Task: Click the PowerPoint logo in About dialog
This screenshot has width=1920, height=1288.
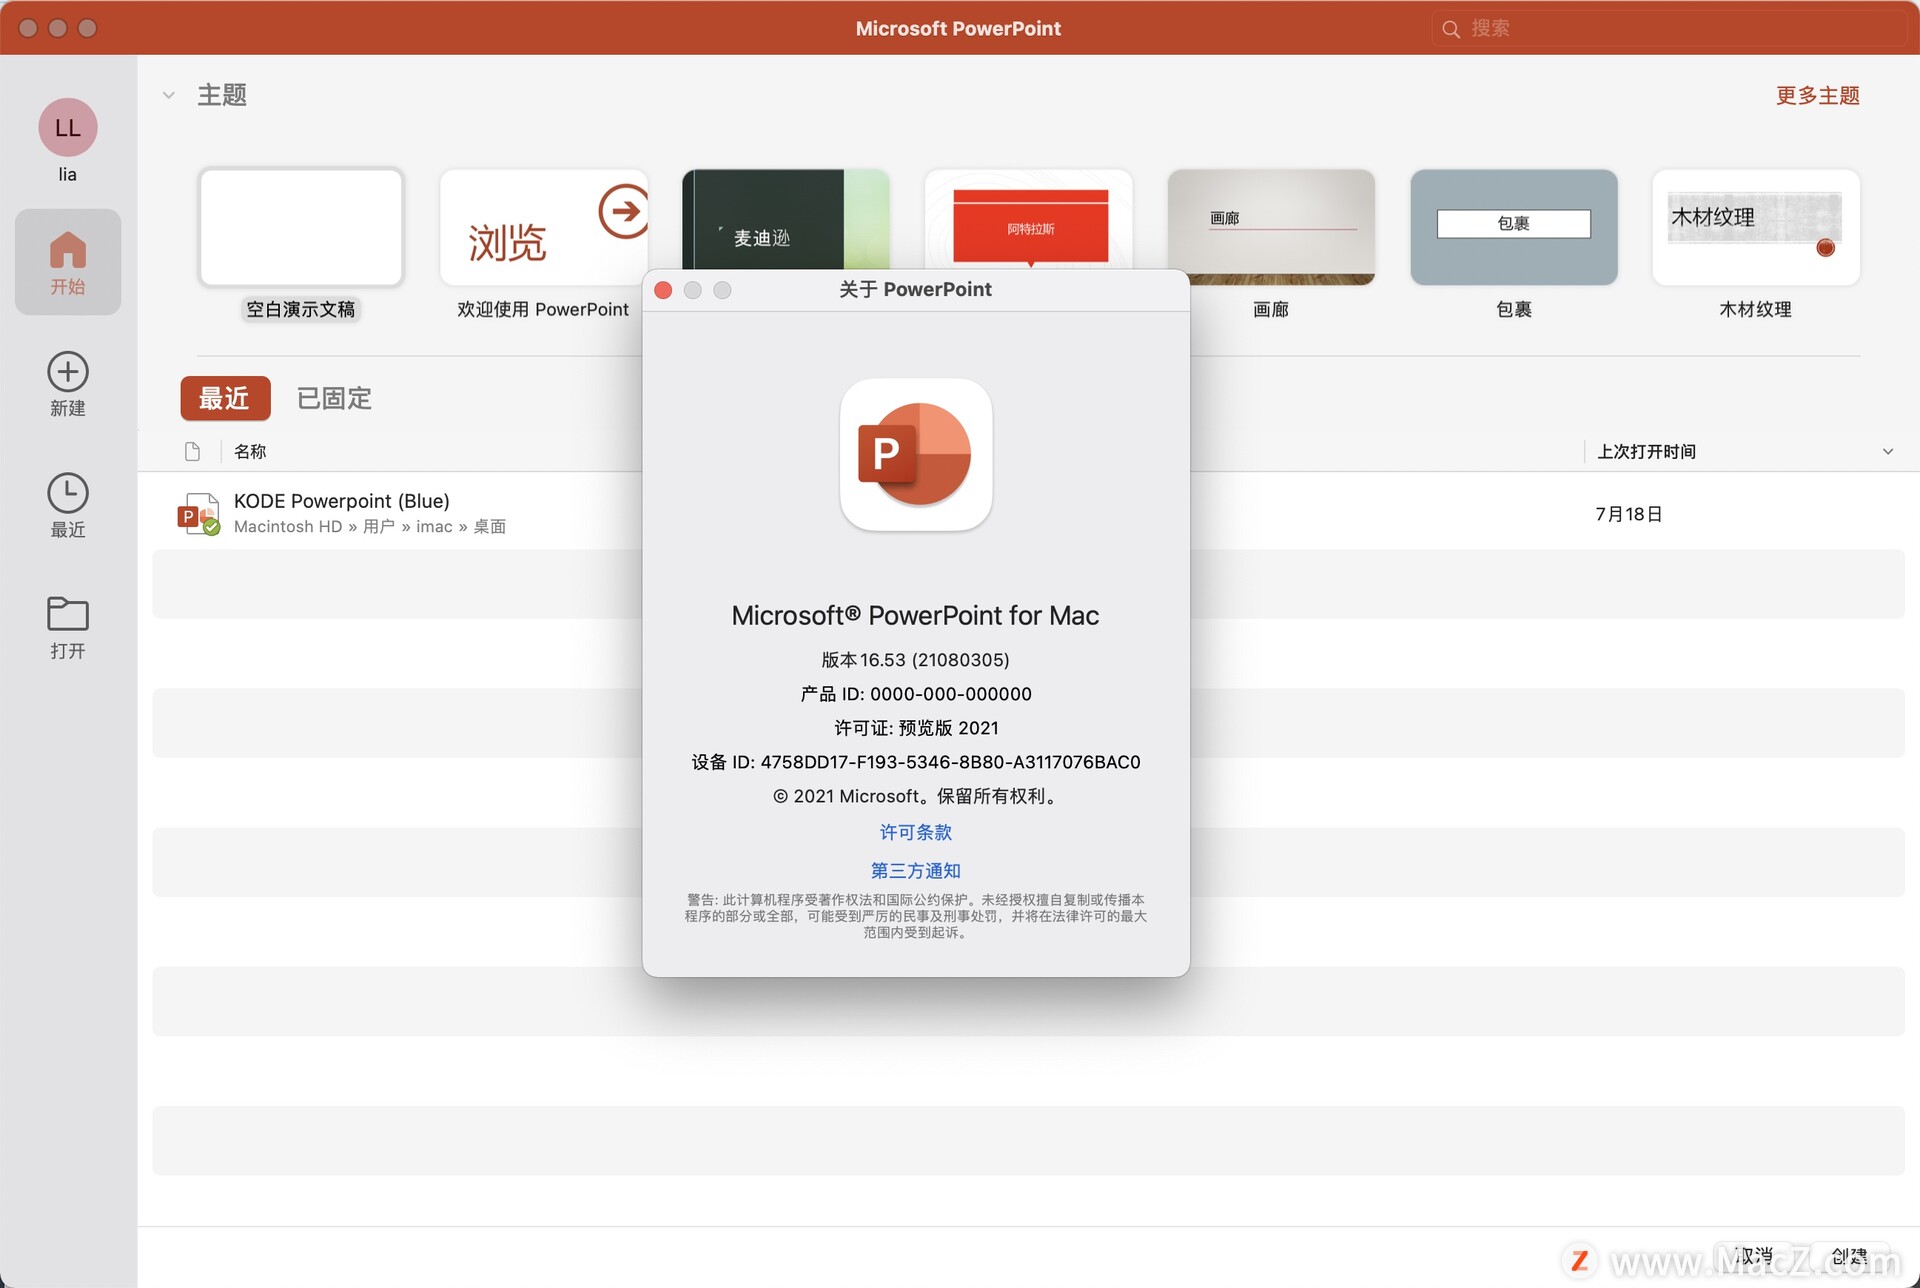Action: tap(916, 455)
